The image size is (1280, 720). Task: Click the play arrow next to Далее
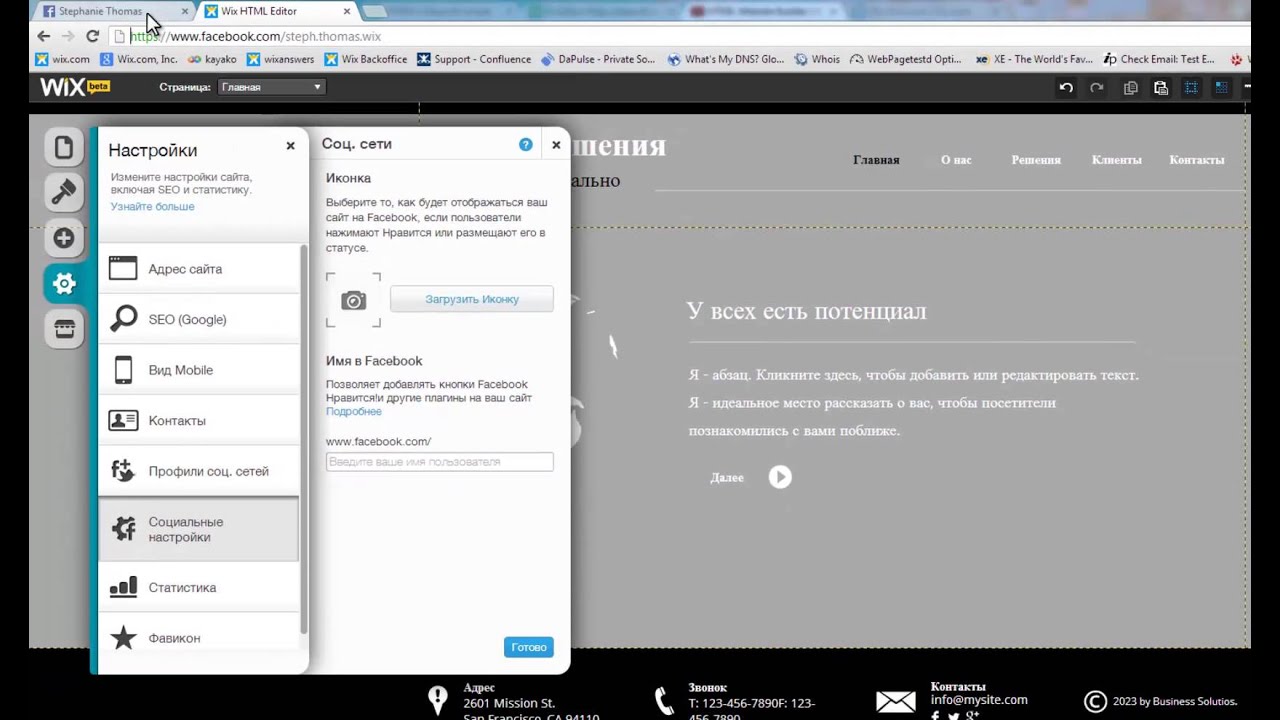click(780, 477)
